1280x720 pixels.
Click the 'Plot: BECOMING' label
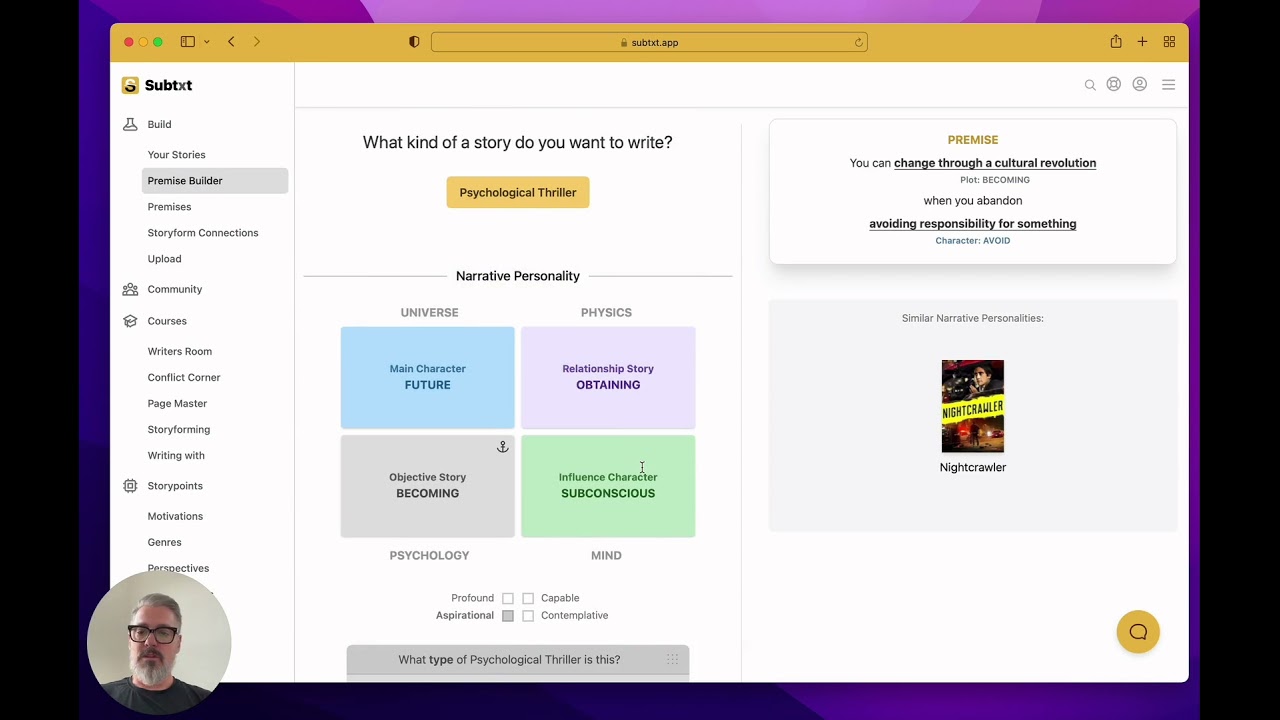click(x=995, y=180)
